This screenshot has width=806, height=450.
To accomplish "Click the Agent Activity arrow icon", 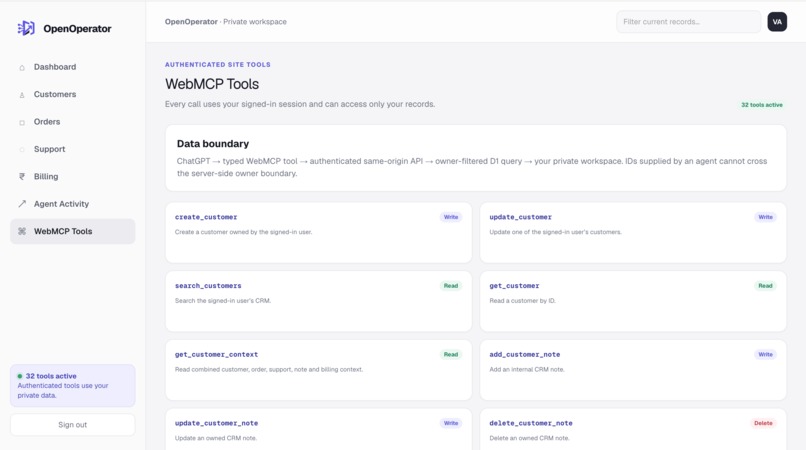I will pyautogui.click(x=22, y=204).
